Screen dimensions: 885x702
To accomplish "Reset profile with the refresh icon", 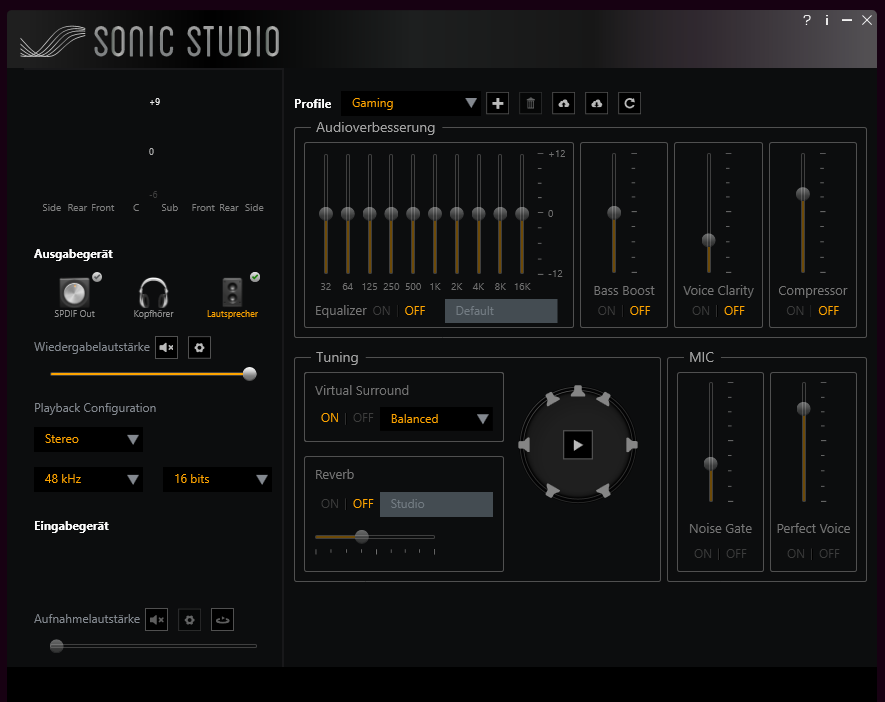I will tap(629, 103).
